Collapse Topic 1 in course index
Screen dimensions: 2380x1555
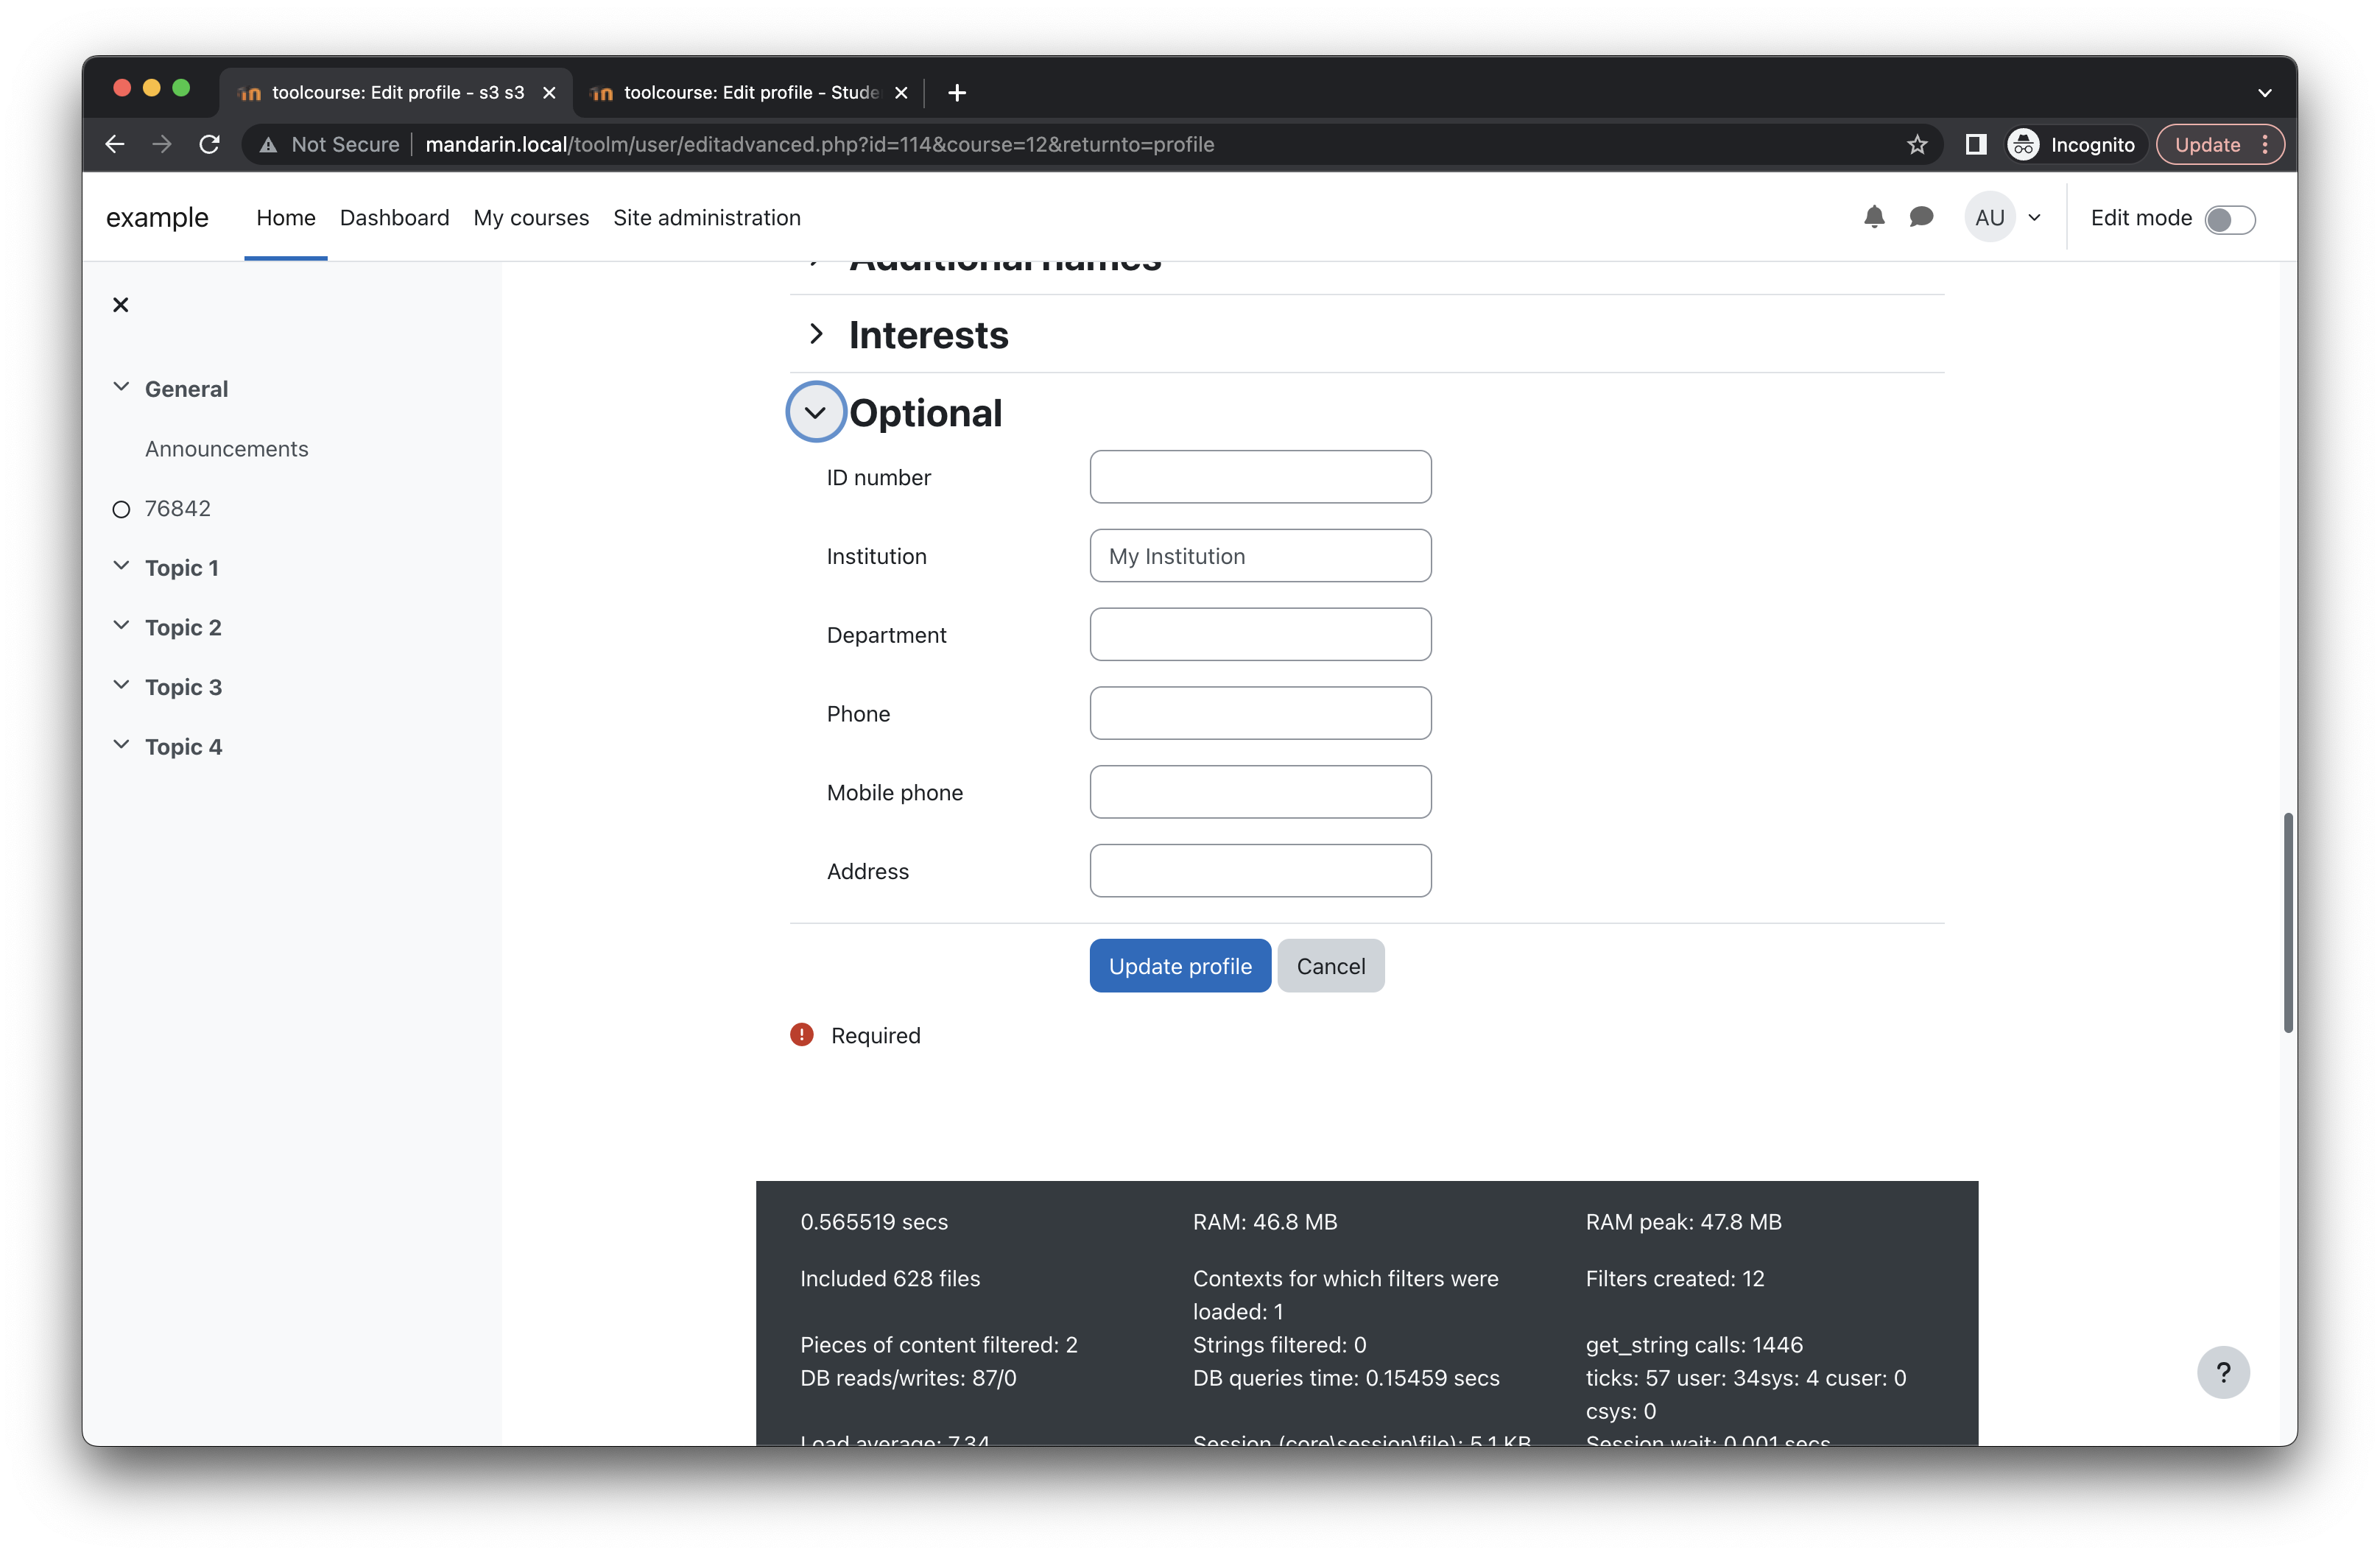click(x=121, y=566)
